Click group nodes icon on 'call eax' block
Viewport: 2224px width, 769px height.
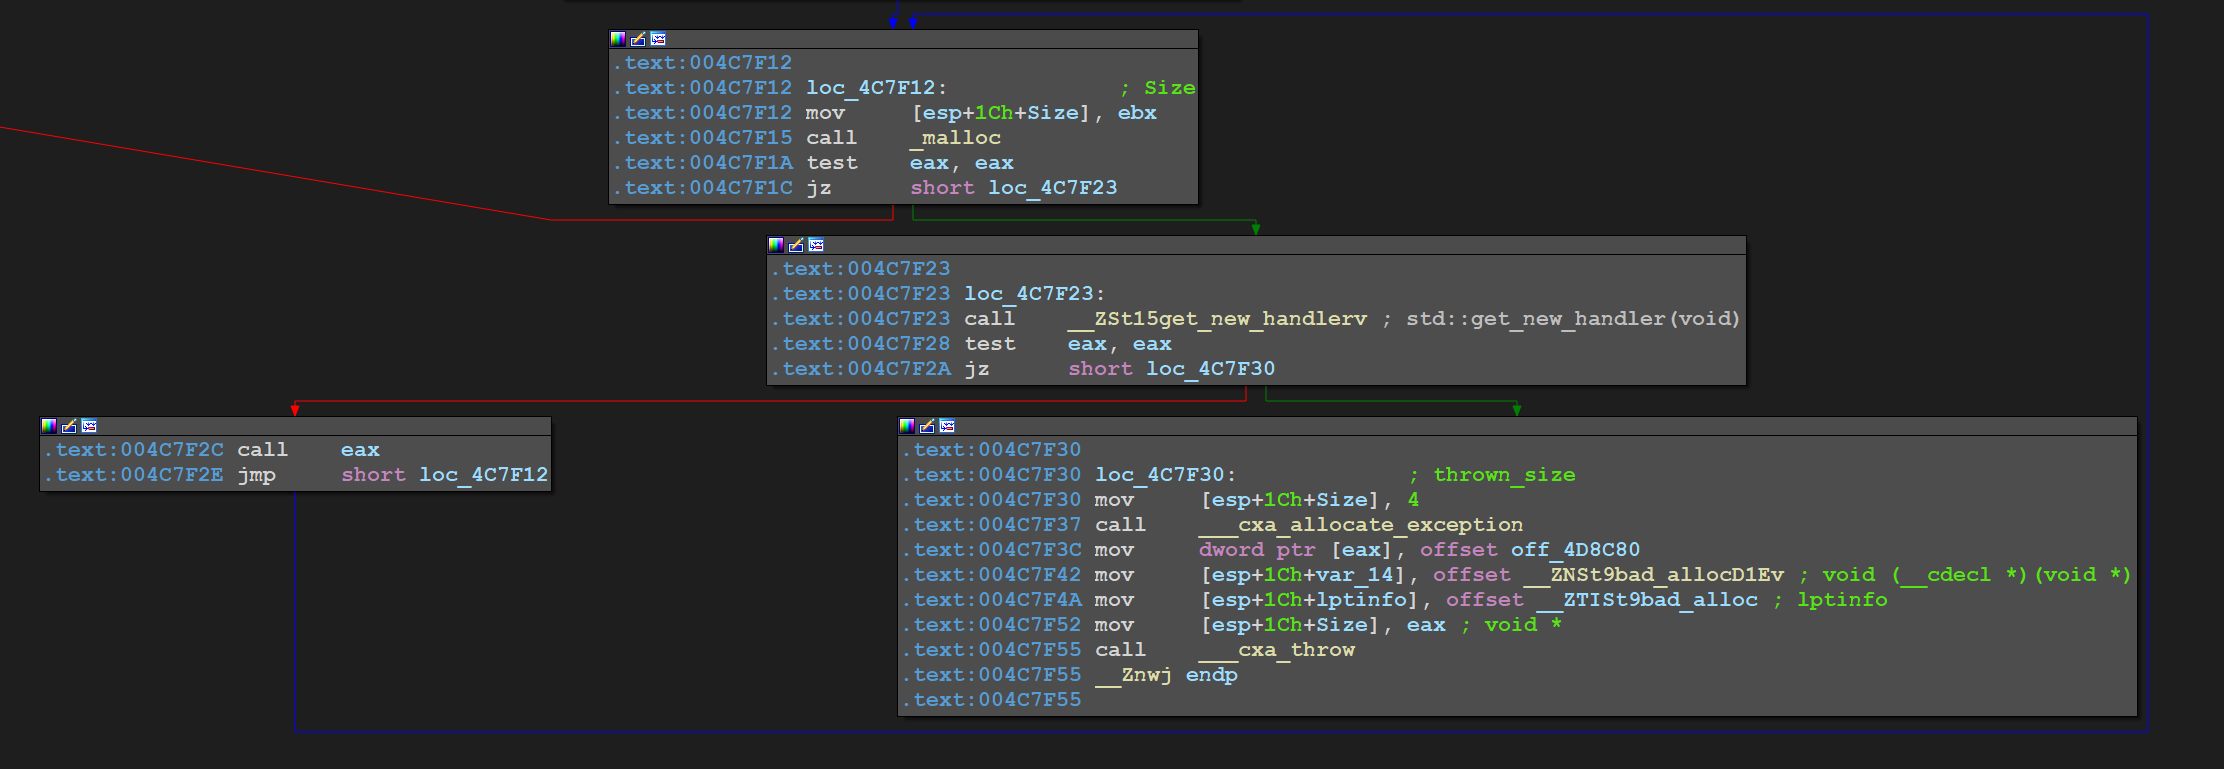(x=89, y=426)
